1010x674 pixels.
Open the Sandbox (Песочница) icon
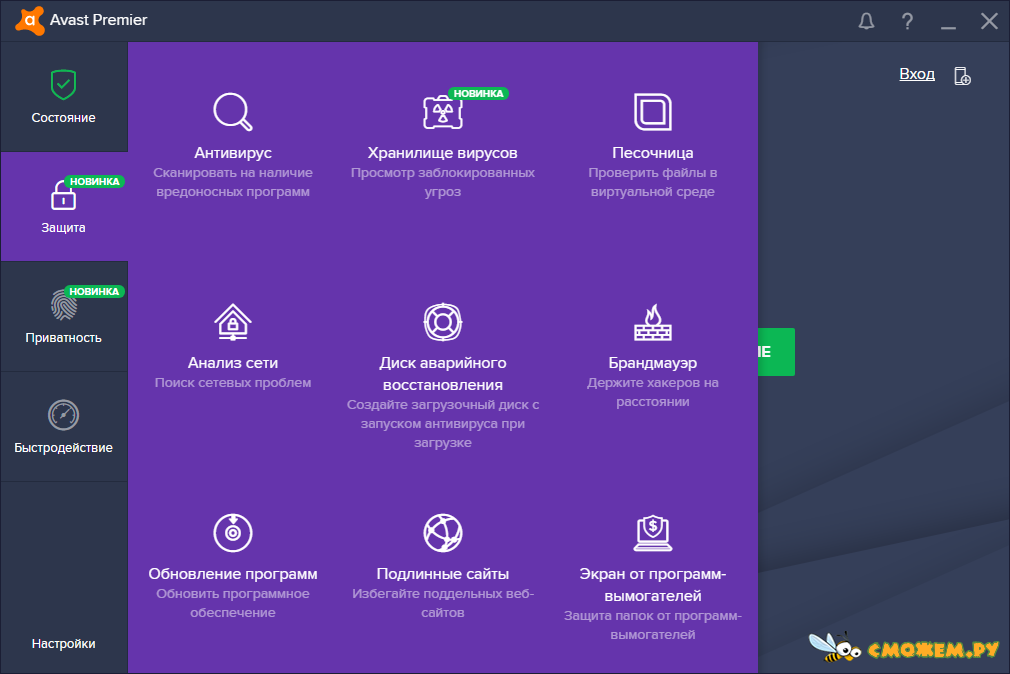point(653,112)
